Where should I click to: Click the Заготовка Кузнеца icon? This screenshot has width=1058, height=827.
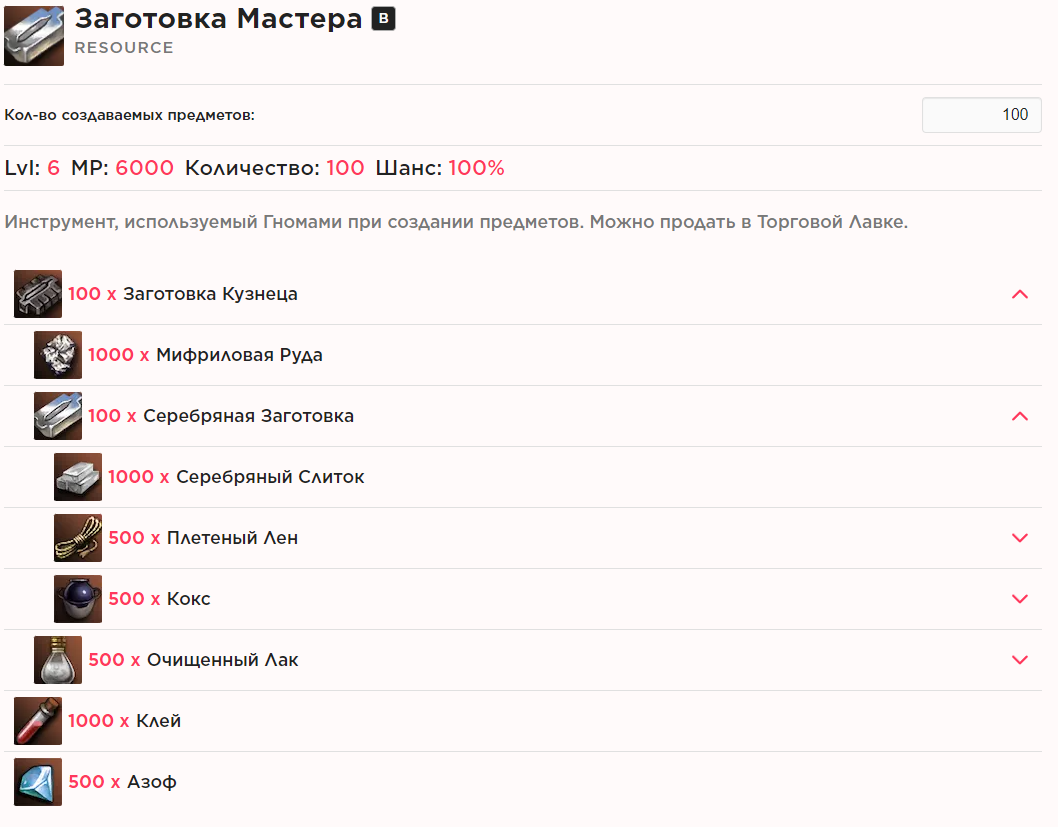[38, 294]
